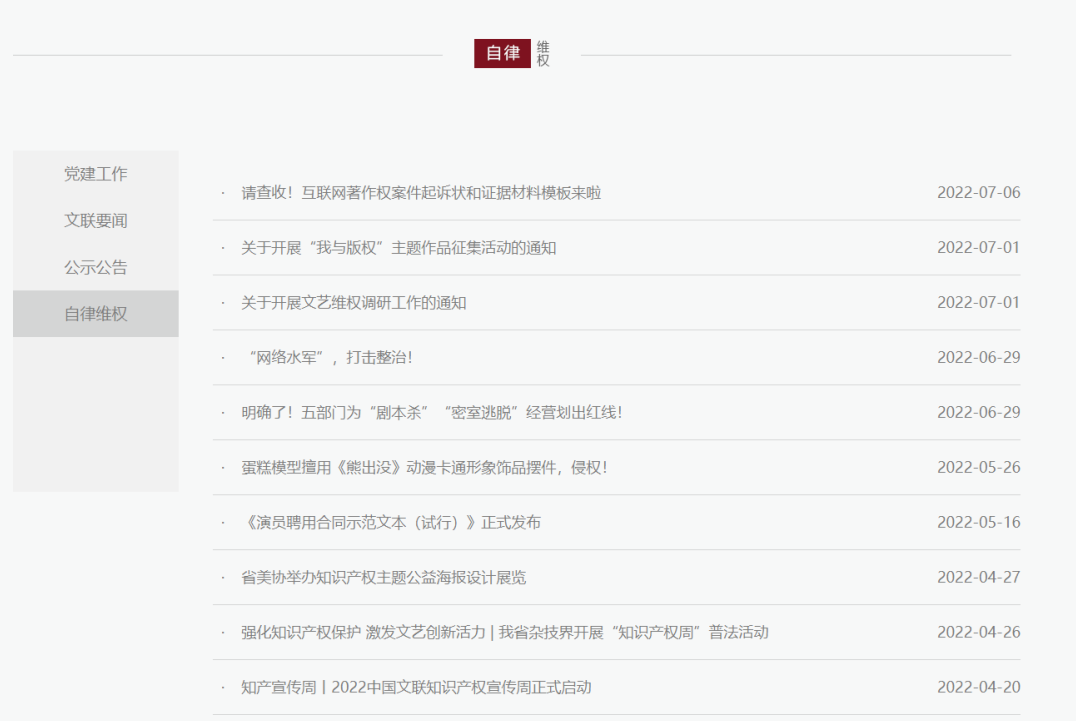Click the 2022-04-20 date entry
The width and height of the screenshot is (1076, 721).
[978, 688]
